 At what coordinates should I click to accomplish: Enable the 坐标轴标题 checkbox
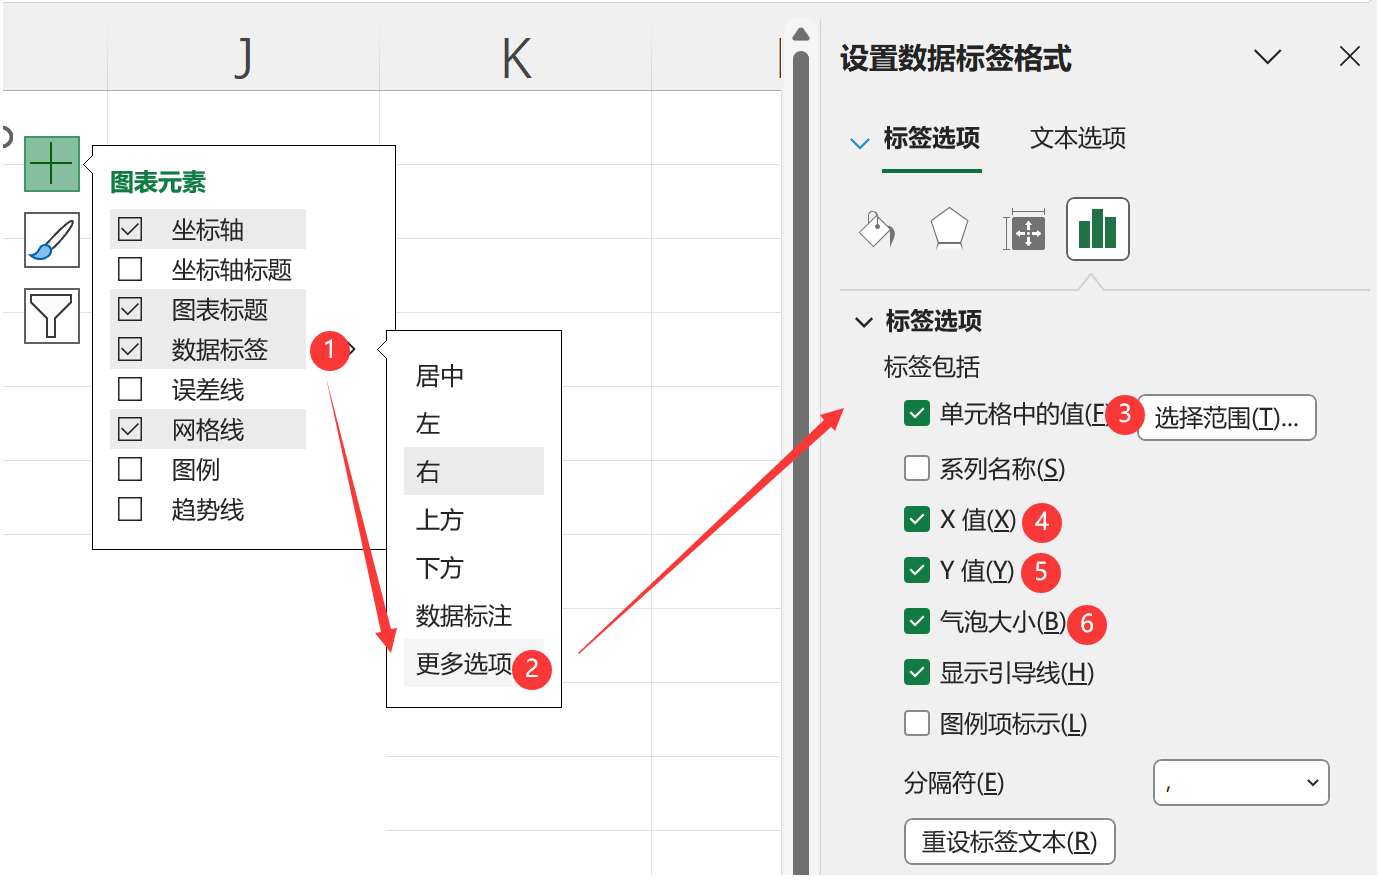click(x=130, y=270)
